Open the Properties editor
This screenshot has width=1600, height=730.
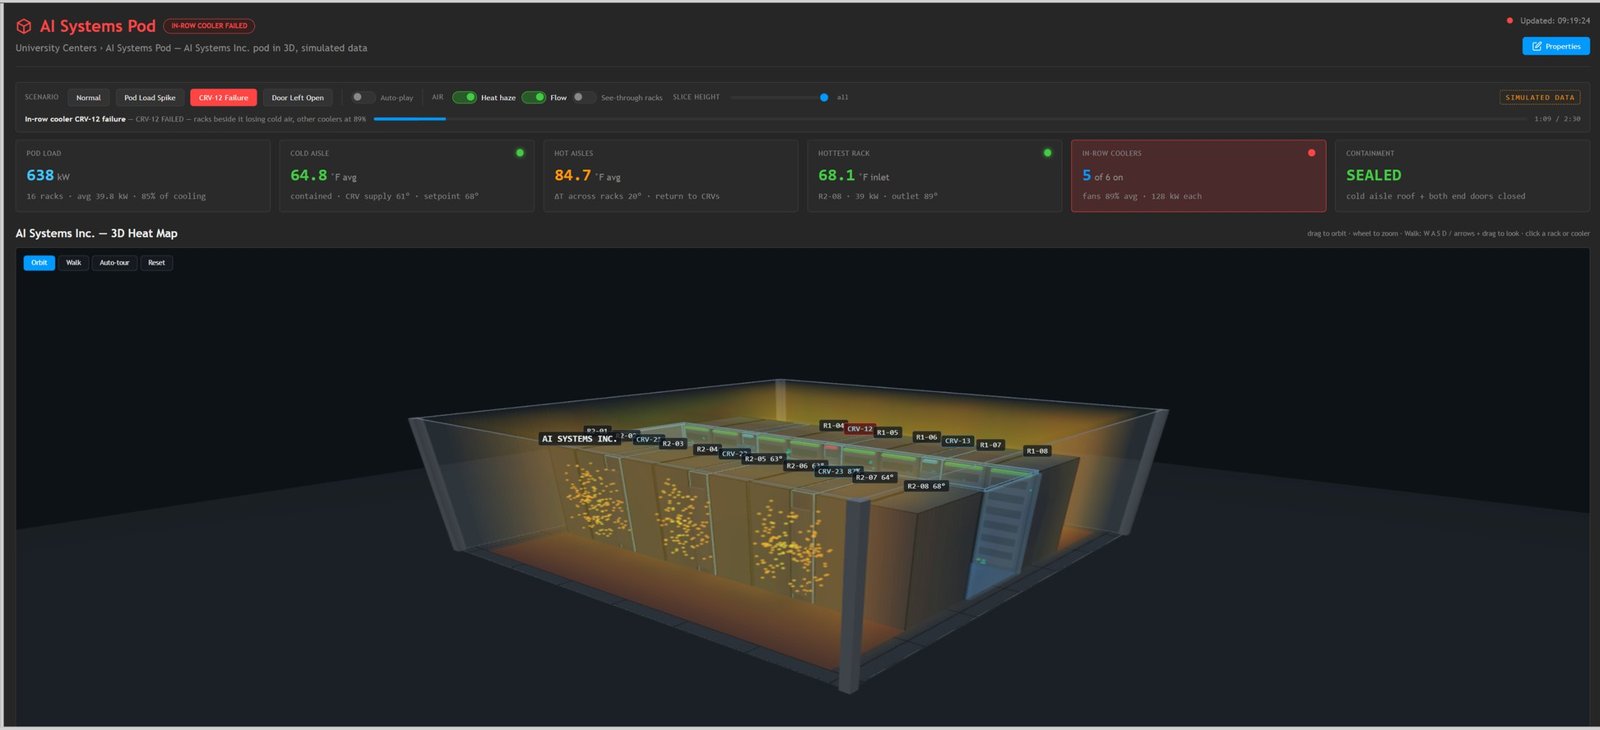1556,46
